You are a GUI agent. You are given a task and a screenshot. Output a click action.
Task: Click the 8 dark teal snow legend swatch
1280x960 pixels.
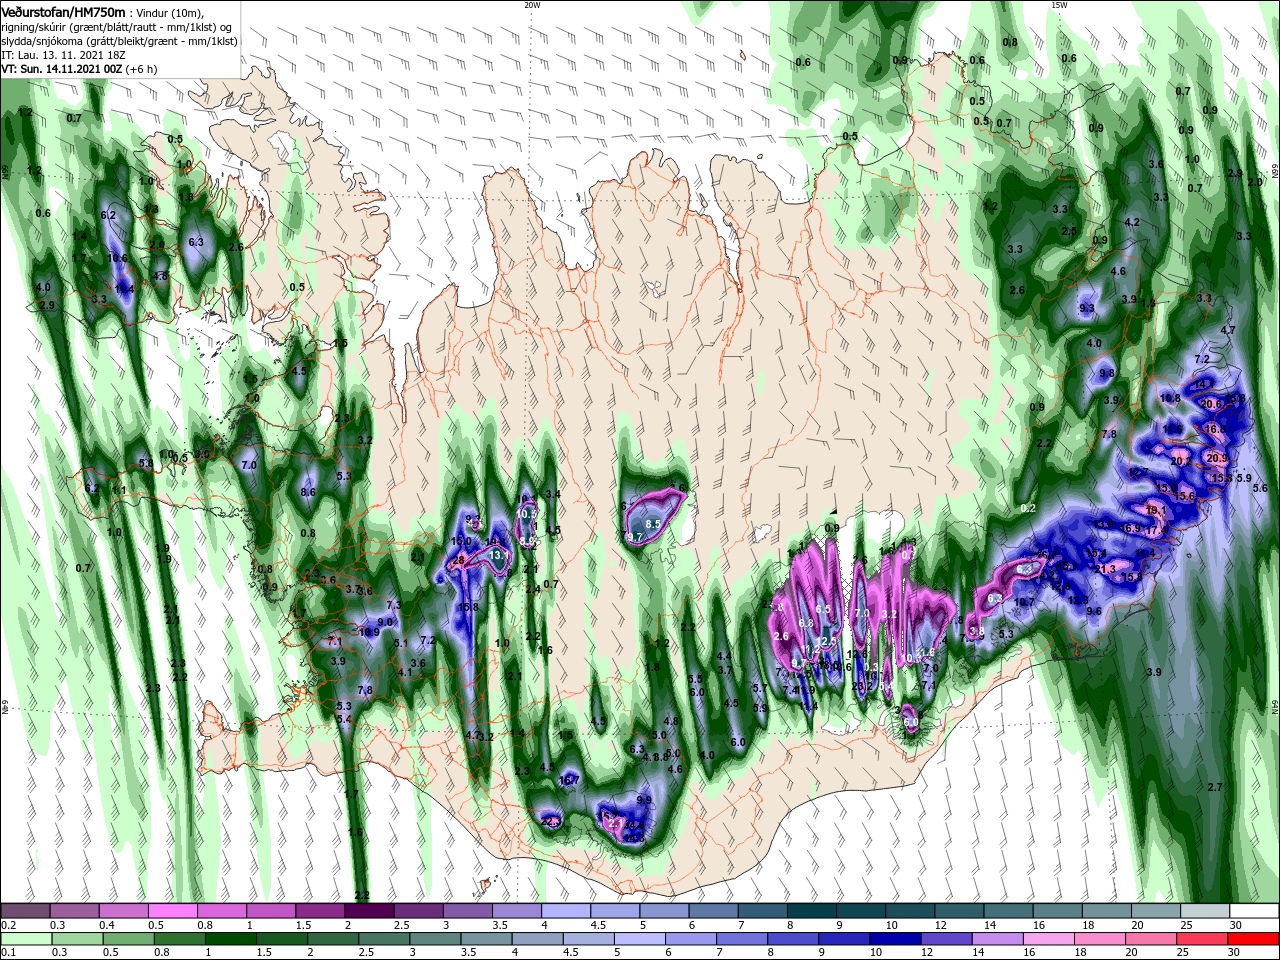[x=810, y=911]
